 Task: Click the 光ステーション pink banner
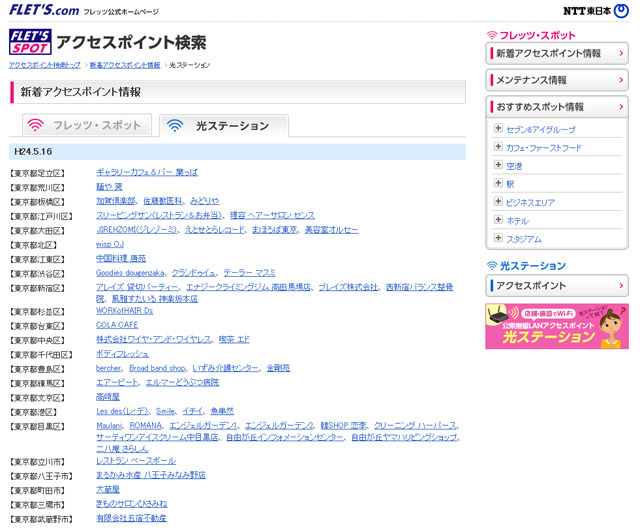(x=557, y=326)
